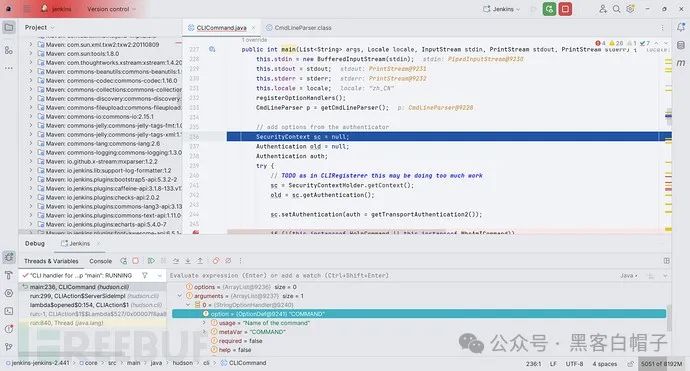Expand Maven: com.sun:tools:1.8.0 node
Image resolution: width=690 pixels, height=371 pixels.
(31, 53)
